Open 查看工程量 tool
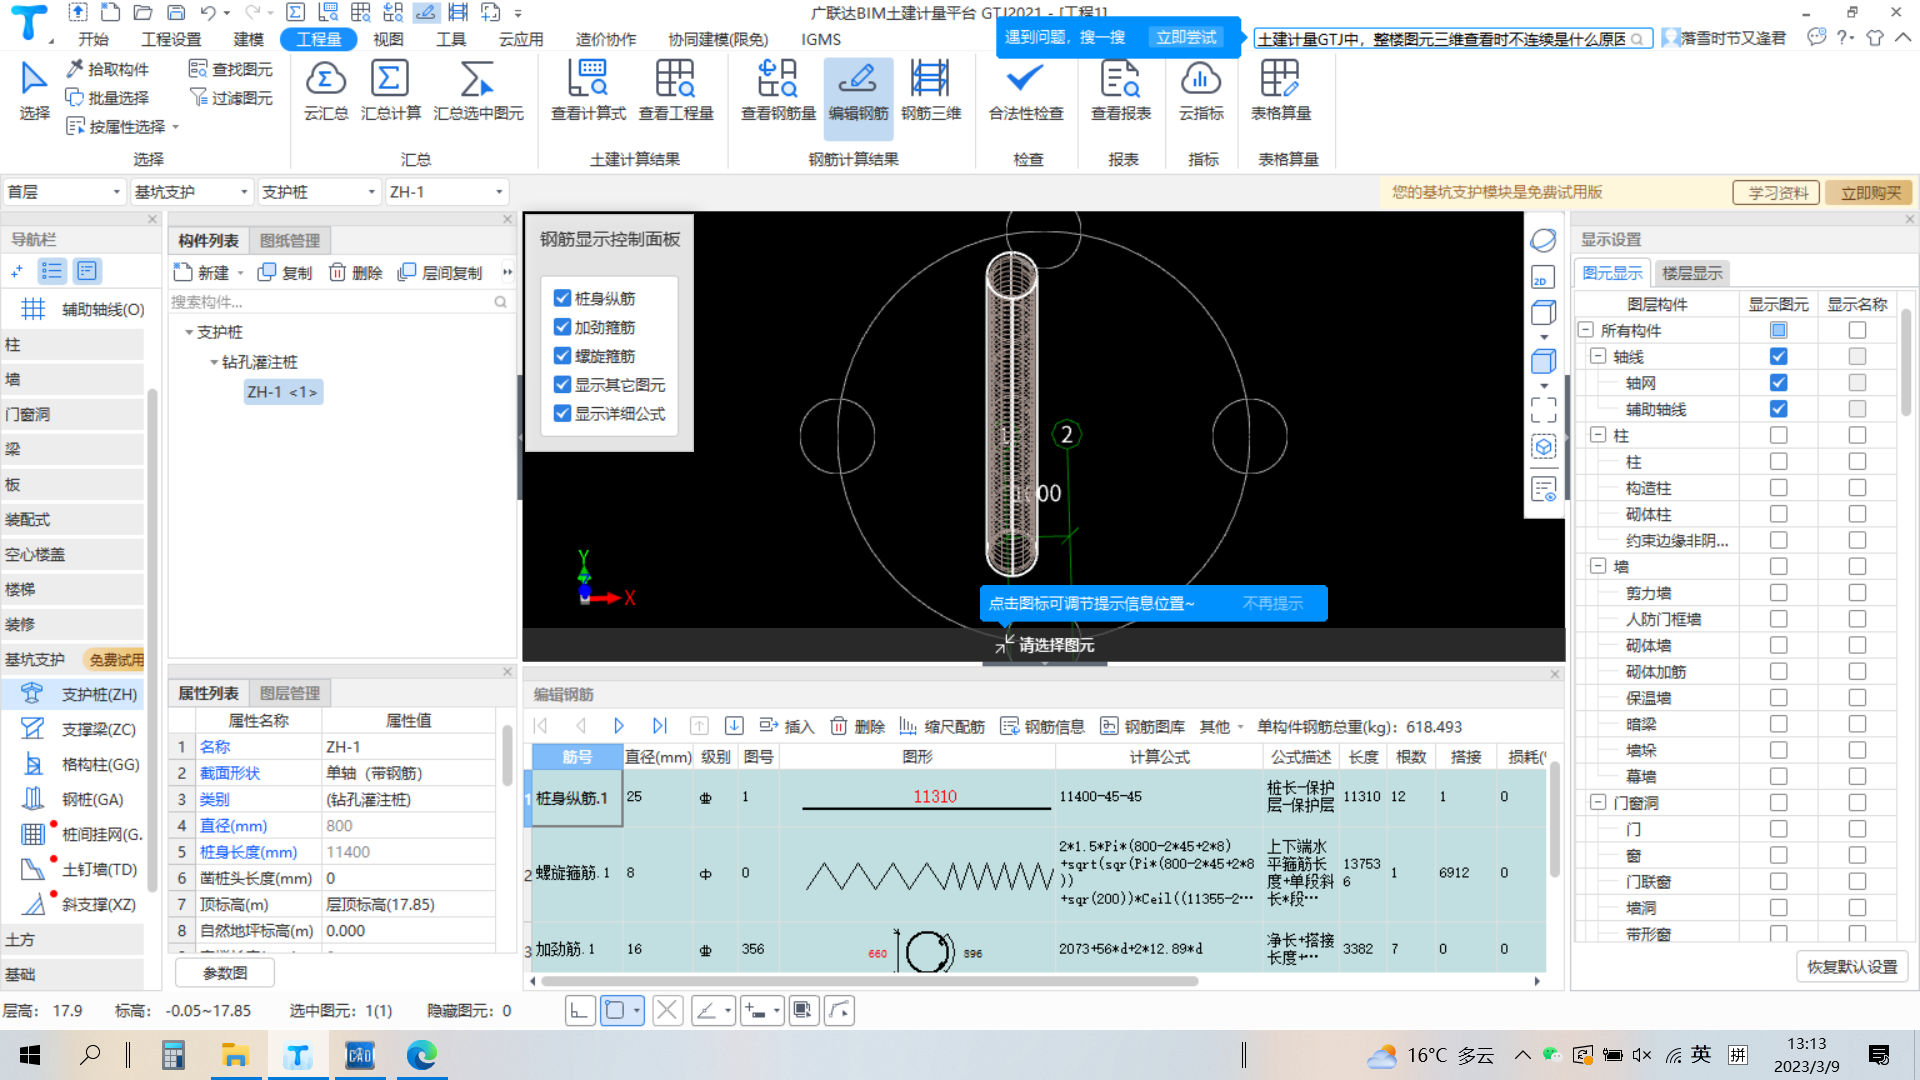Screen dimensions: 1920x1080 tap(676, 90)
